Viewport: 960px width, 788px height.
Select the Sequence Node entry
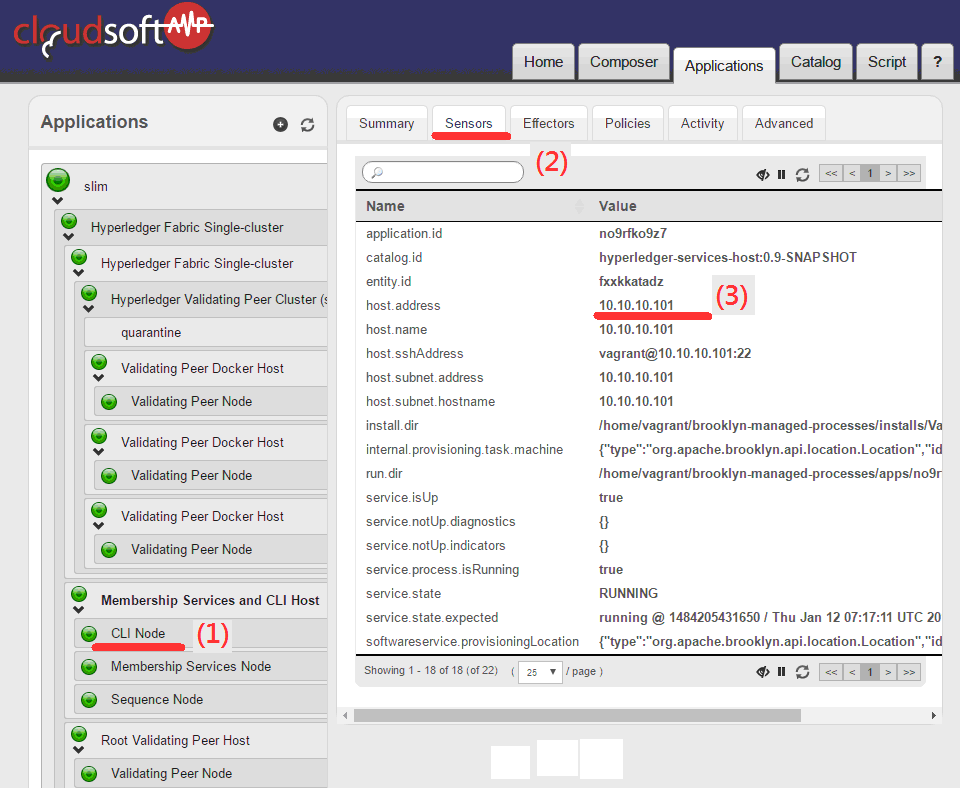pos(157,699)
